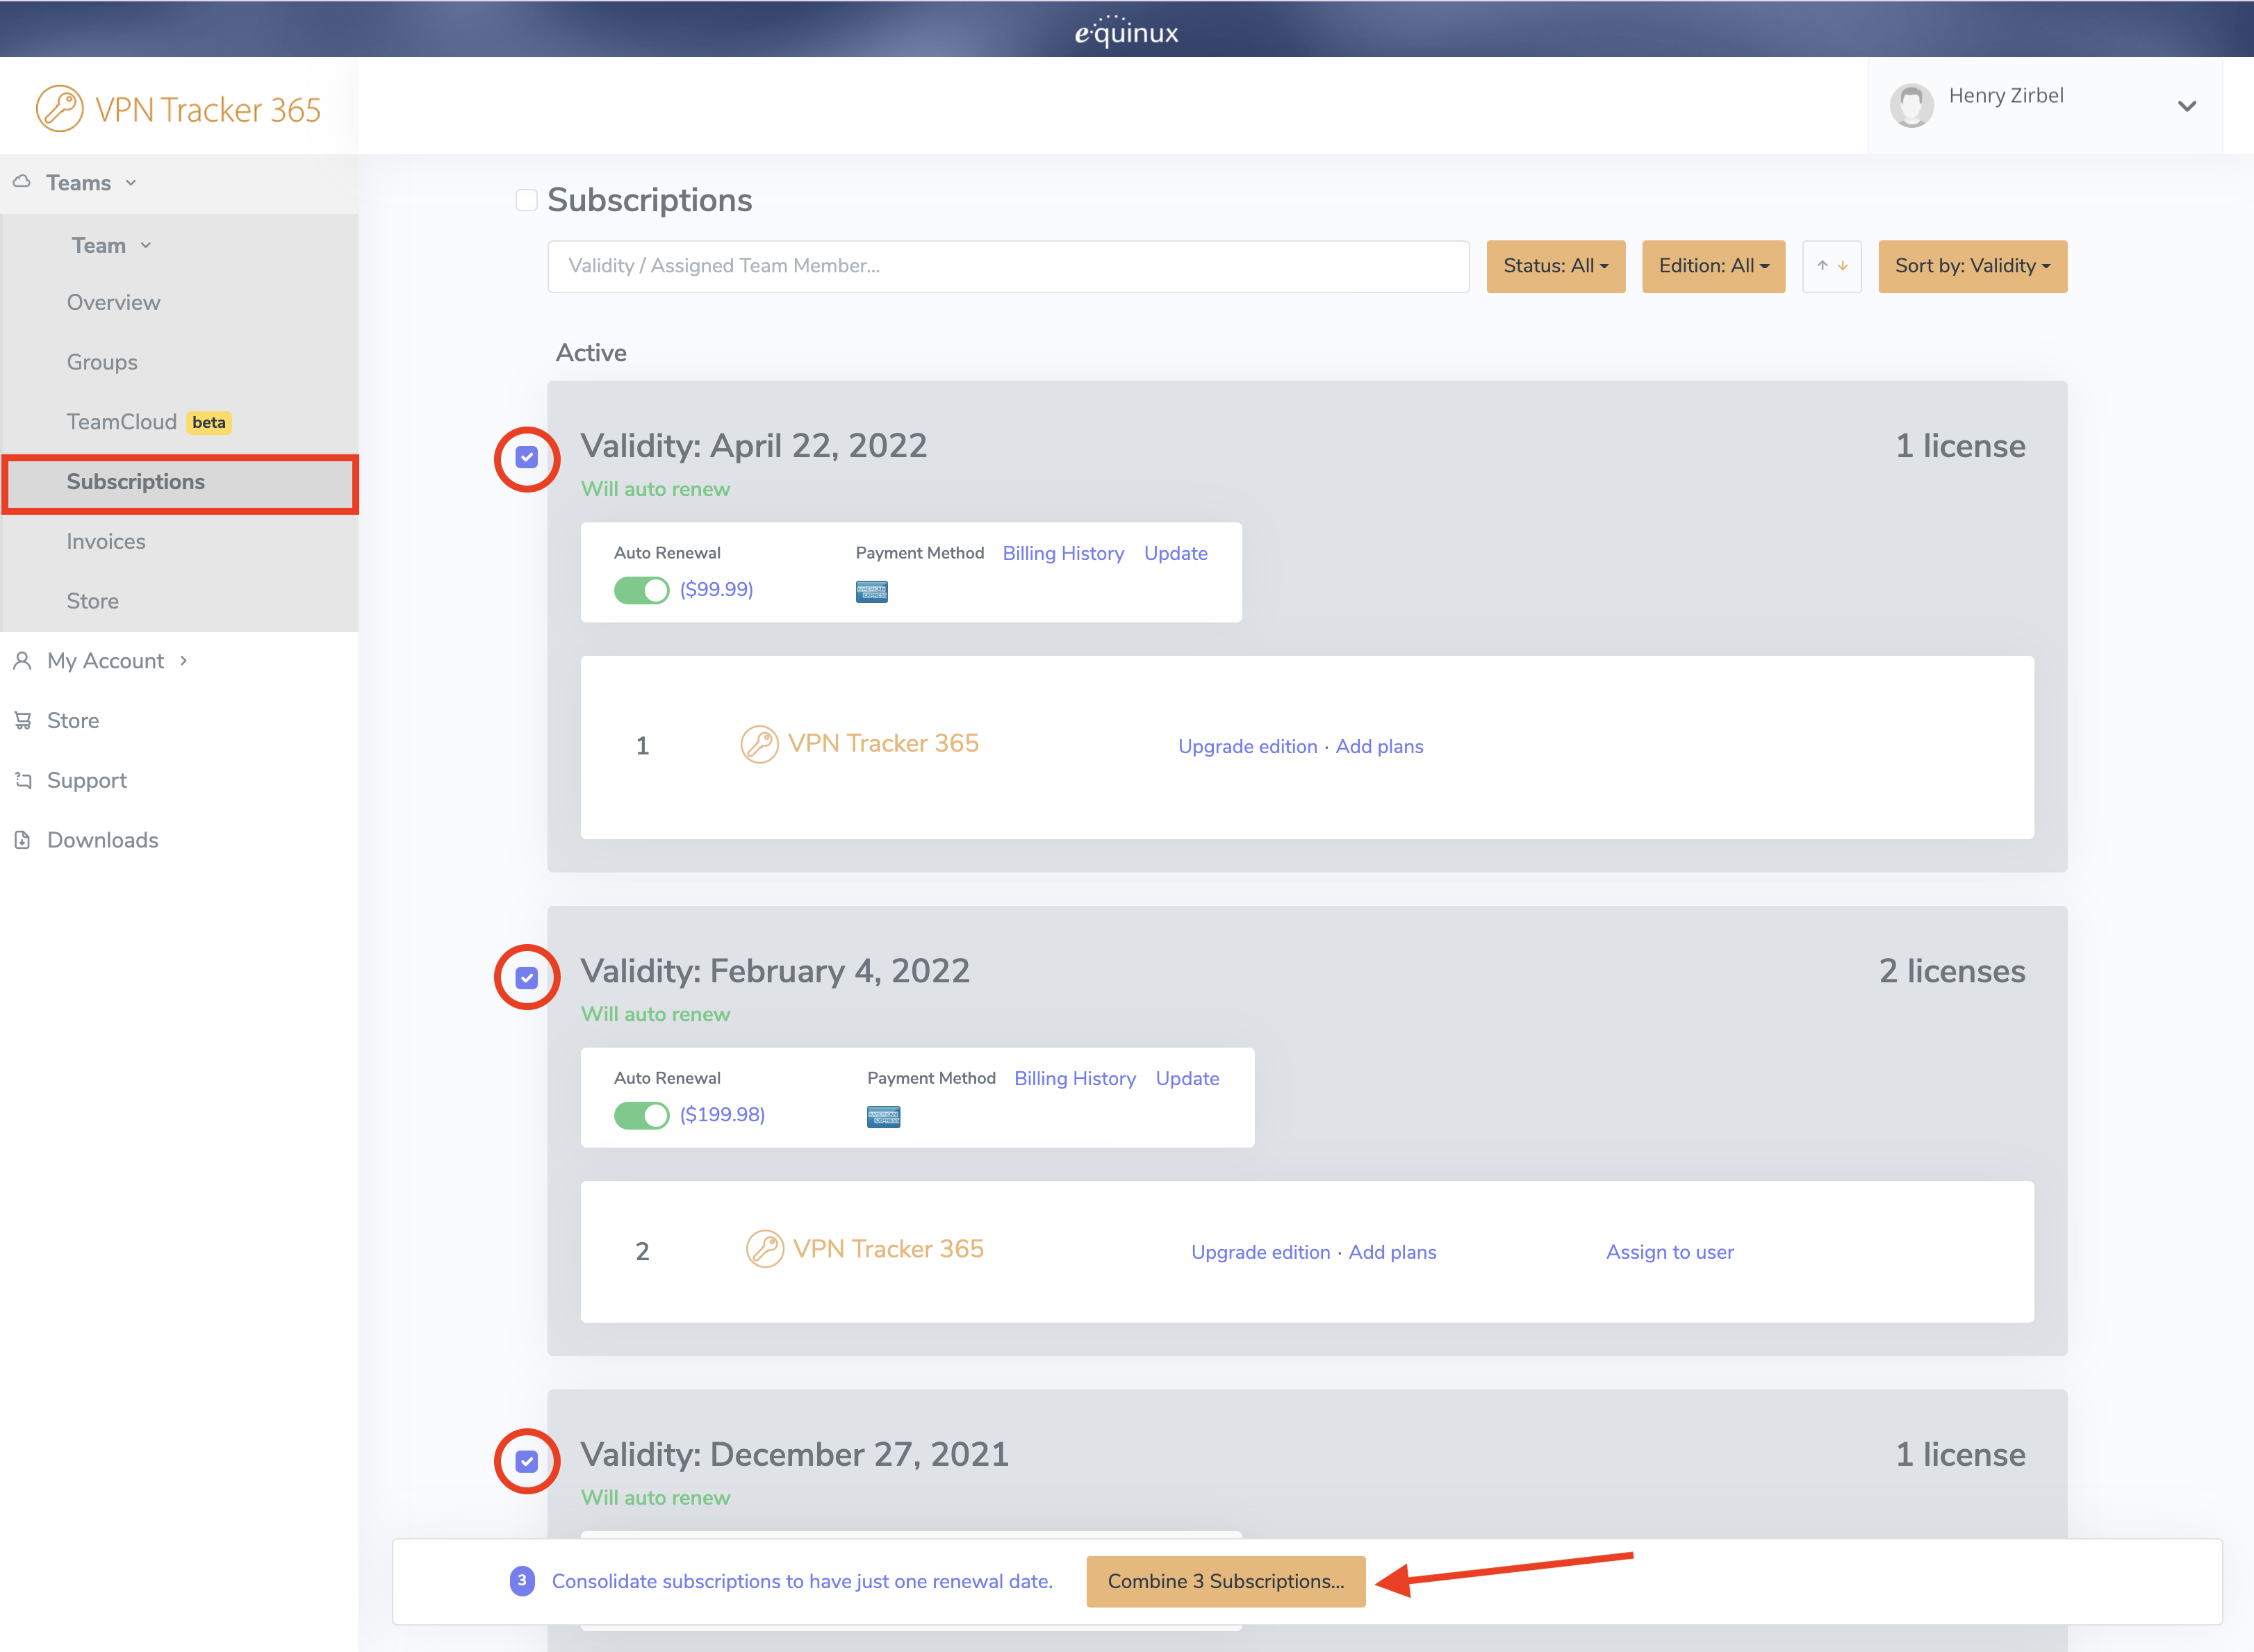This screenshot has height=1652, width=2254.
Task: Click the 'VPN Tracker 365' name in license row 1
Action: point(883,743)
